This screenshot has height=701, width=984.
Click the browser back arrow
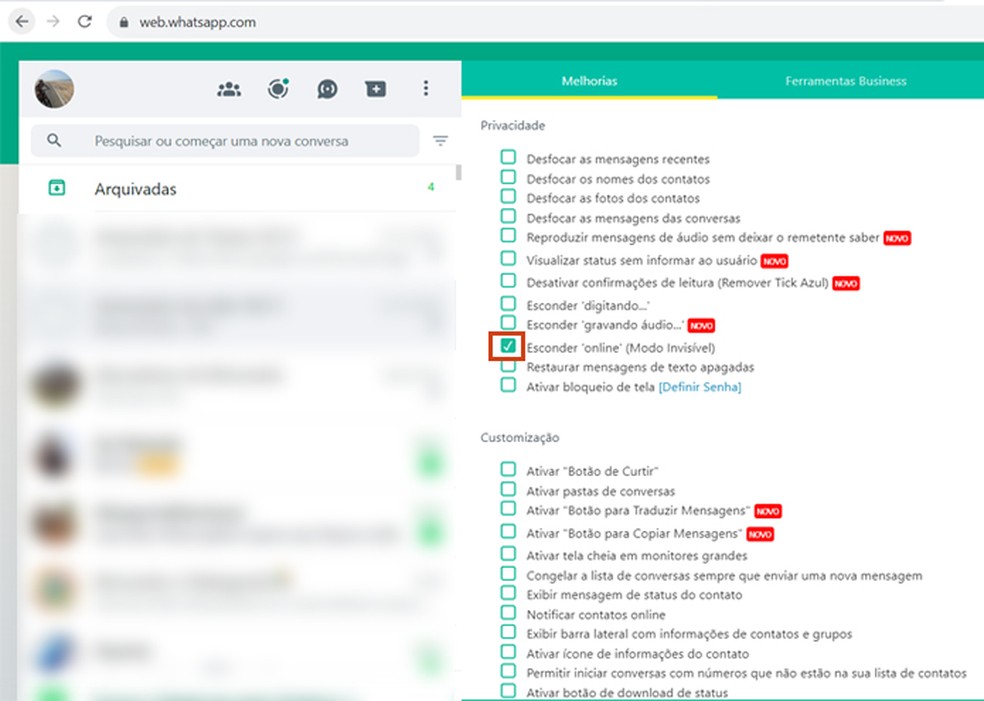pyautogui.click(x=21, y=19)
